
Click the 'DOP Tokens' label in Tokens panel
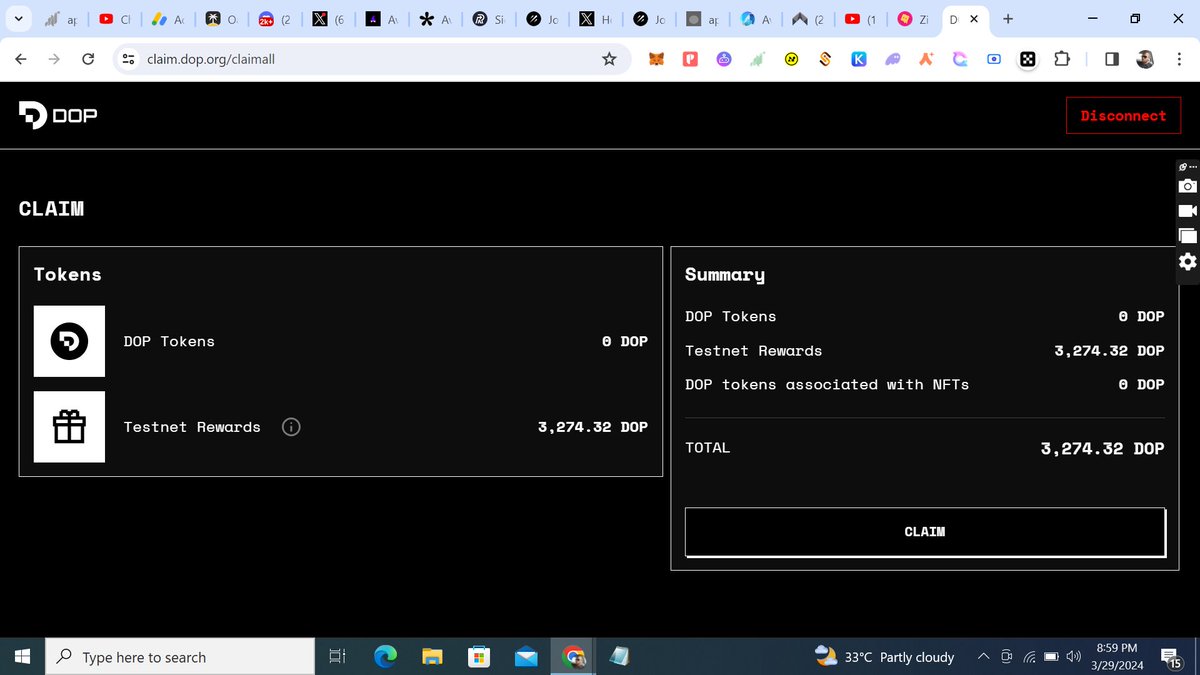[x=169, y=341]
